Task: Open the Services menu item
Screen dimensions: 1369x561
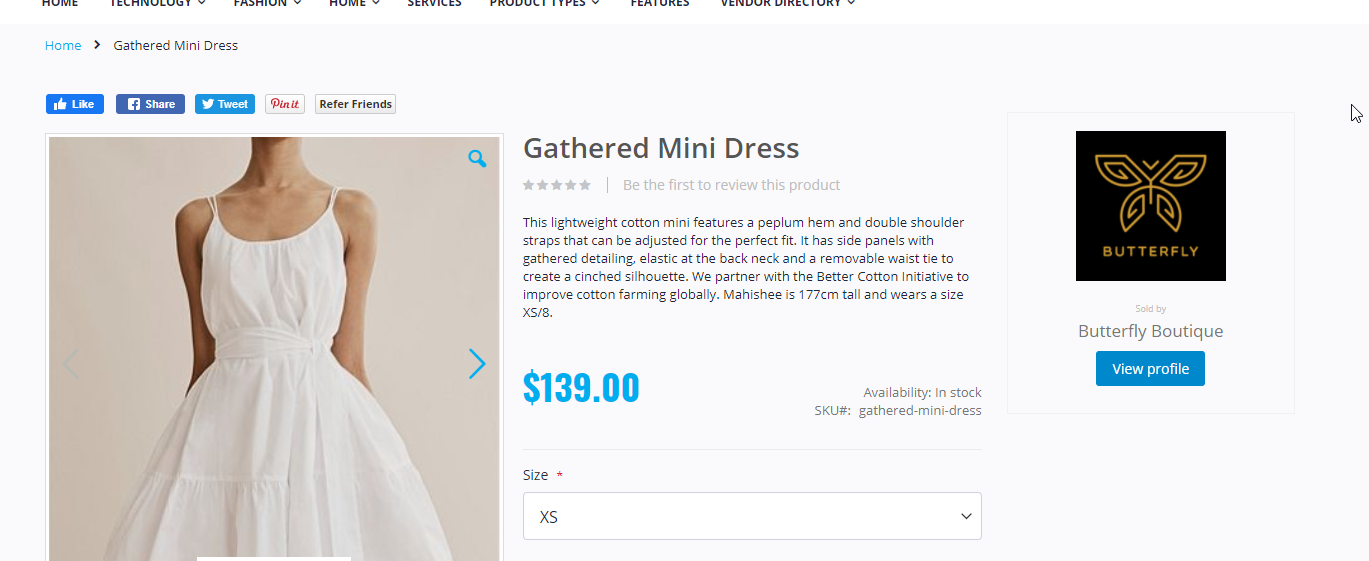Action: click(x=434, y=4)
